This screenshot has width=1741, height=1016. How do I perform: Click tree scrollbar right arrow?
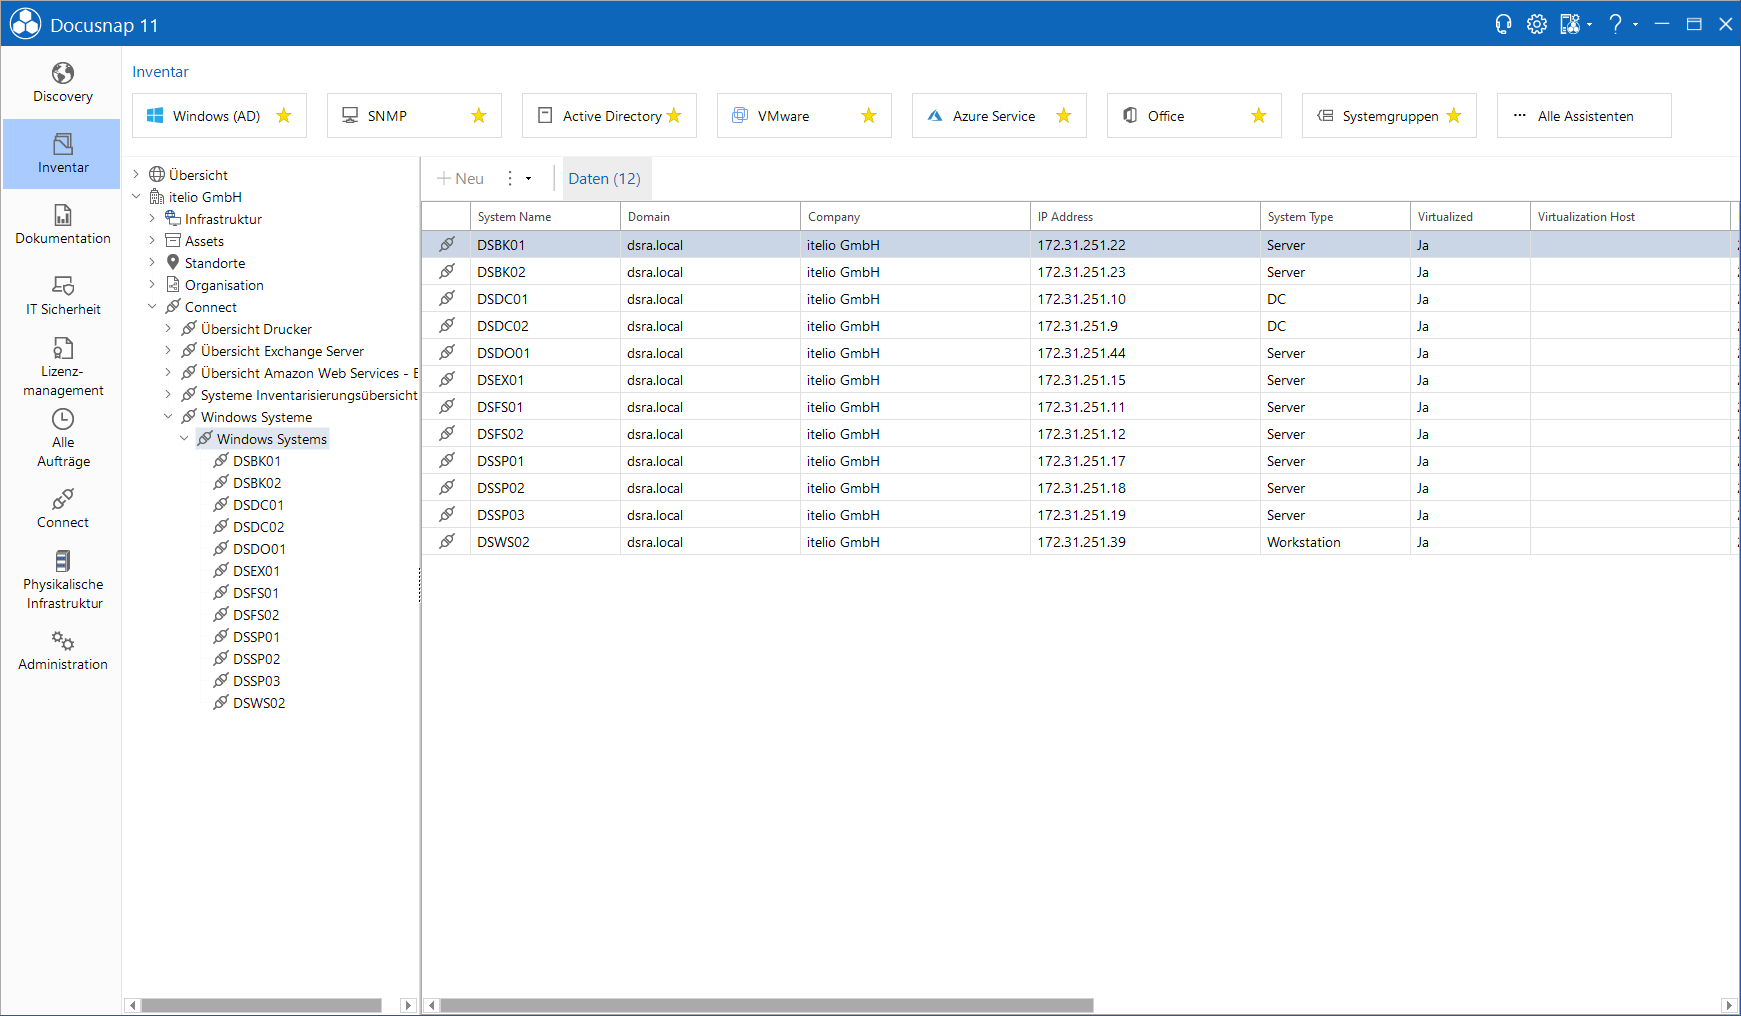(407, 1005)
